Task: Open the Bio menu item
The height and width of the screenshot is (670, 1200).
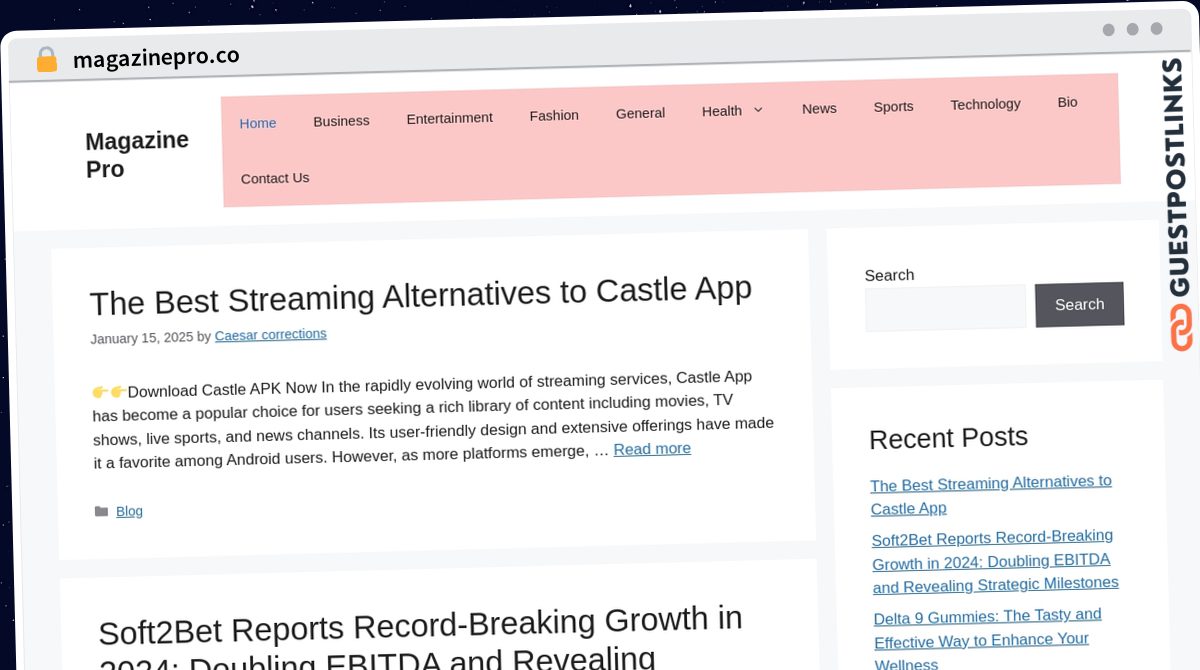Action: point(1067,102)
